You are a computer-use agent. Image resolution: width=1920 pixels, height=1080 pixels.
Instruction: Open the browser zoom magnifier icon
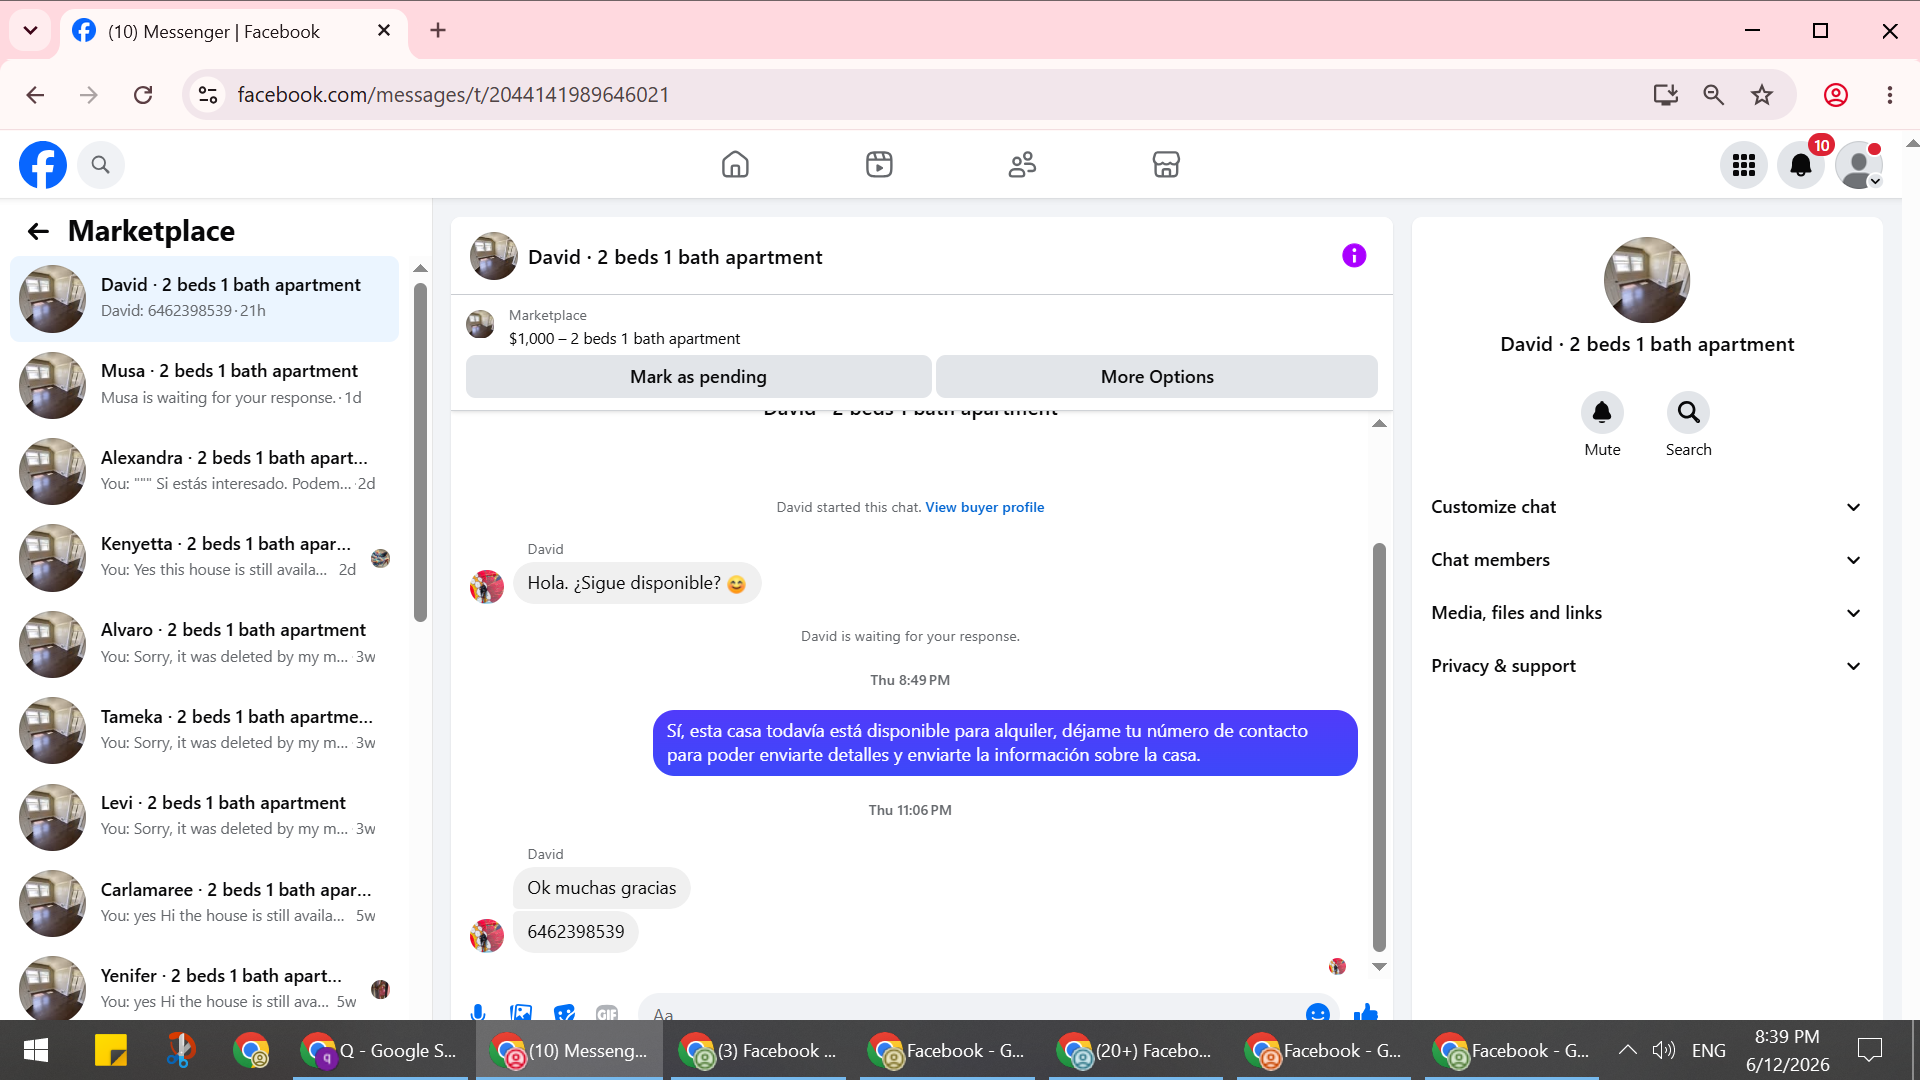pos(1713,95)
